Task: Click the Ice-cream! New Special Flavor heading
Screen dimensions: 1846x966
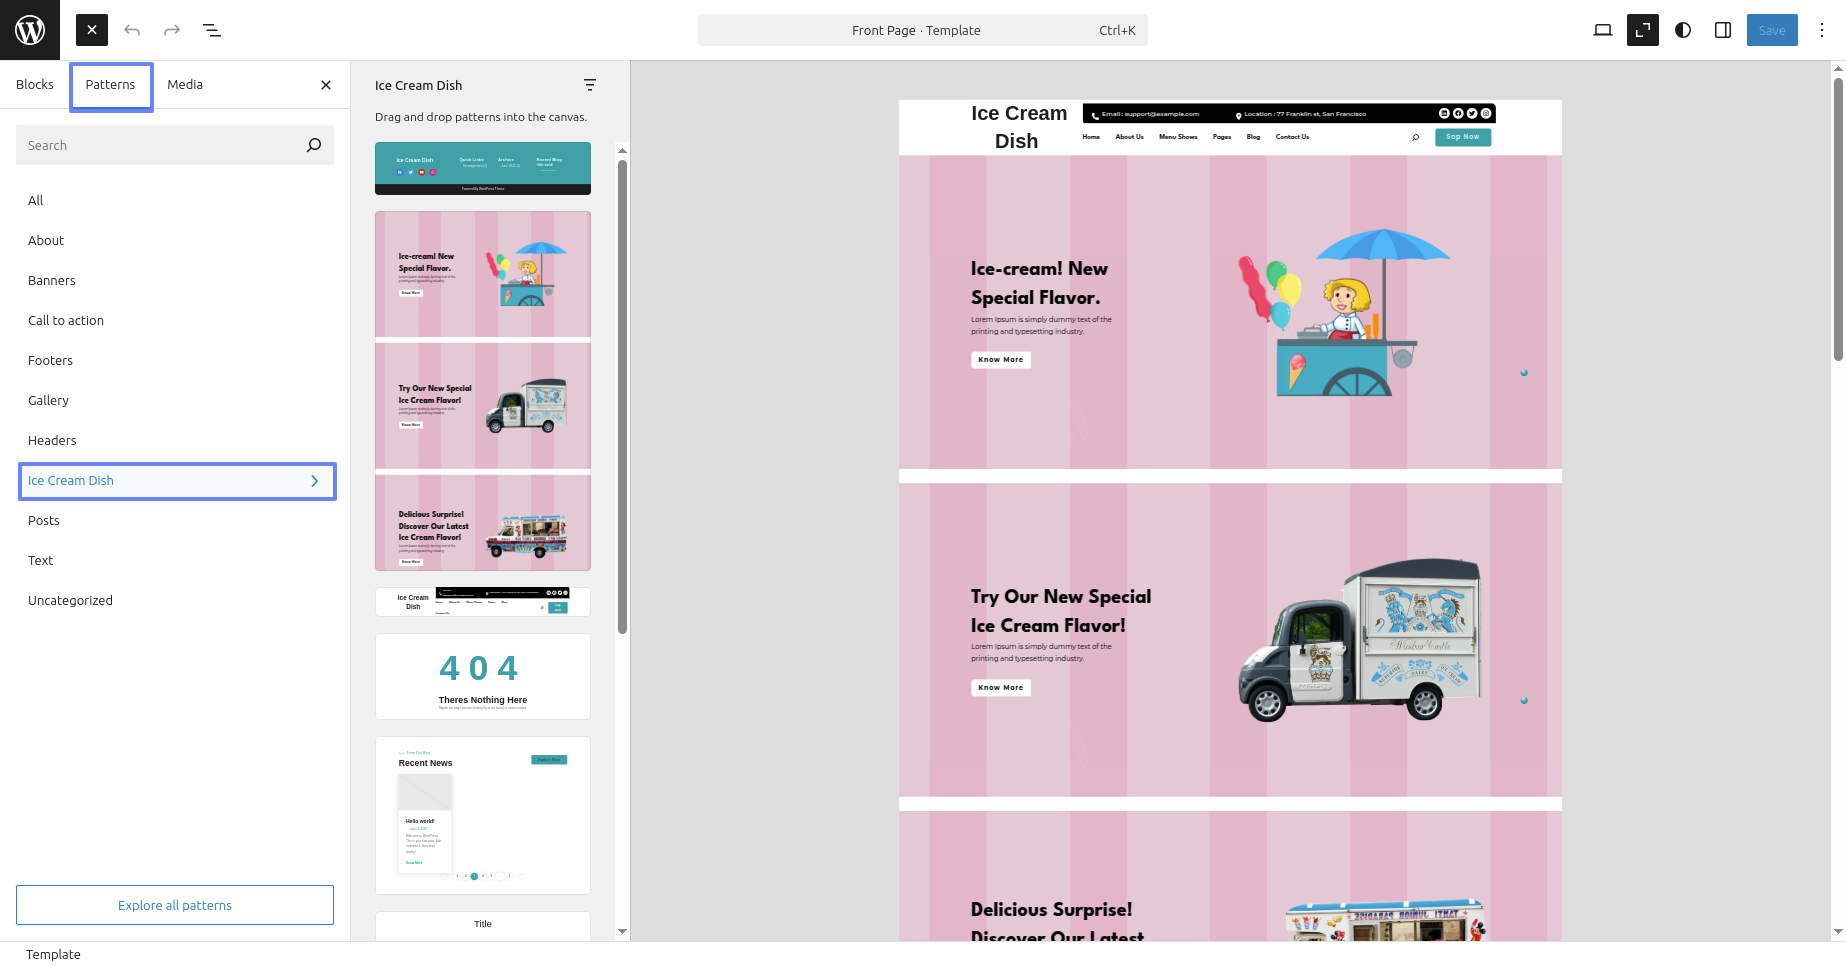Action: [1040, 283]
